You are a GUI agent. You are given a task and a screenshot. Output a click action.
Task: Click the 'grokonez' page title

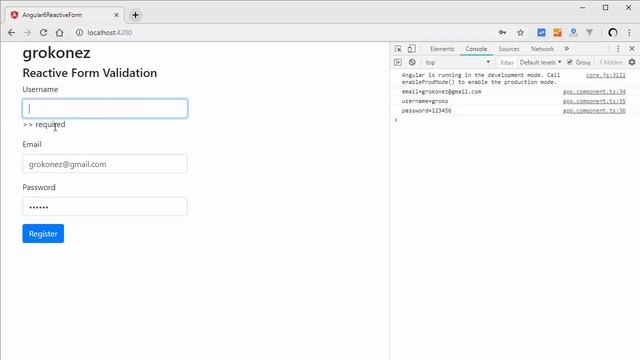click(56, 53)
